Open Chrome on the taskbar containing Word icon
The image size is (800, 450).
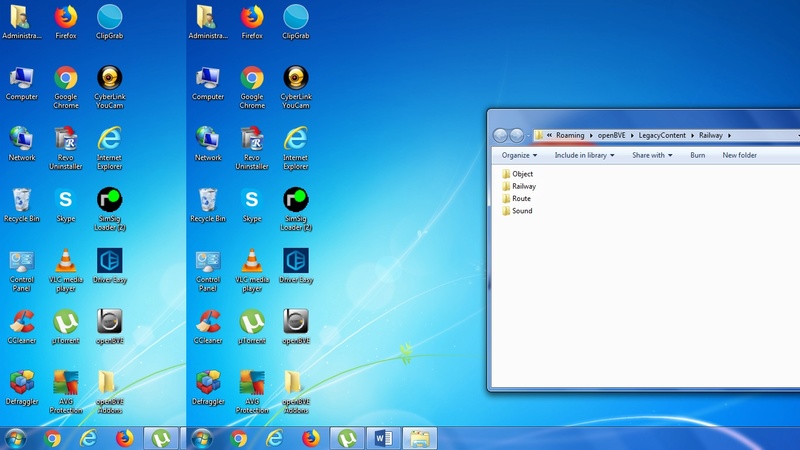pos(238,438)
